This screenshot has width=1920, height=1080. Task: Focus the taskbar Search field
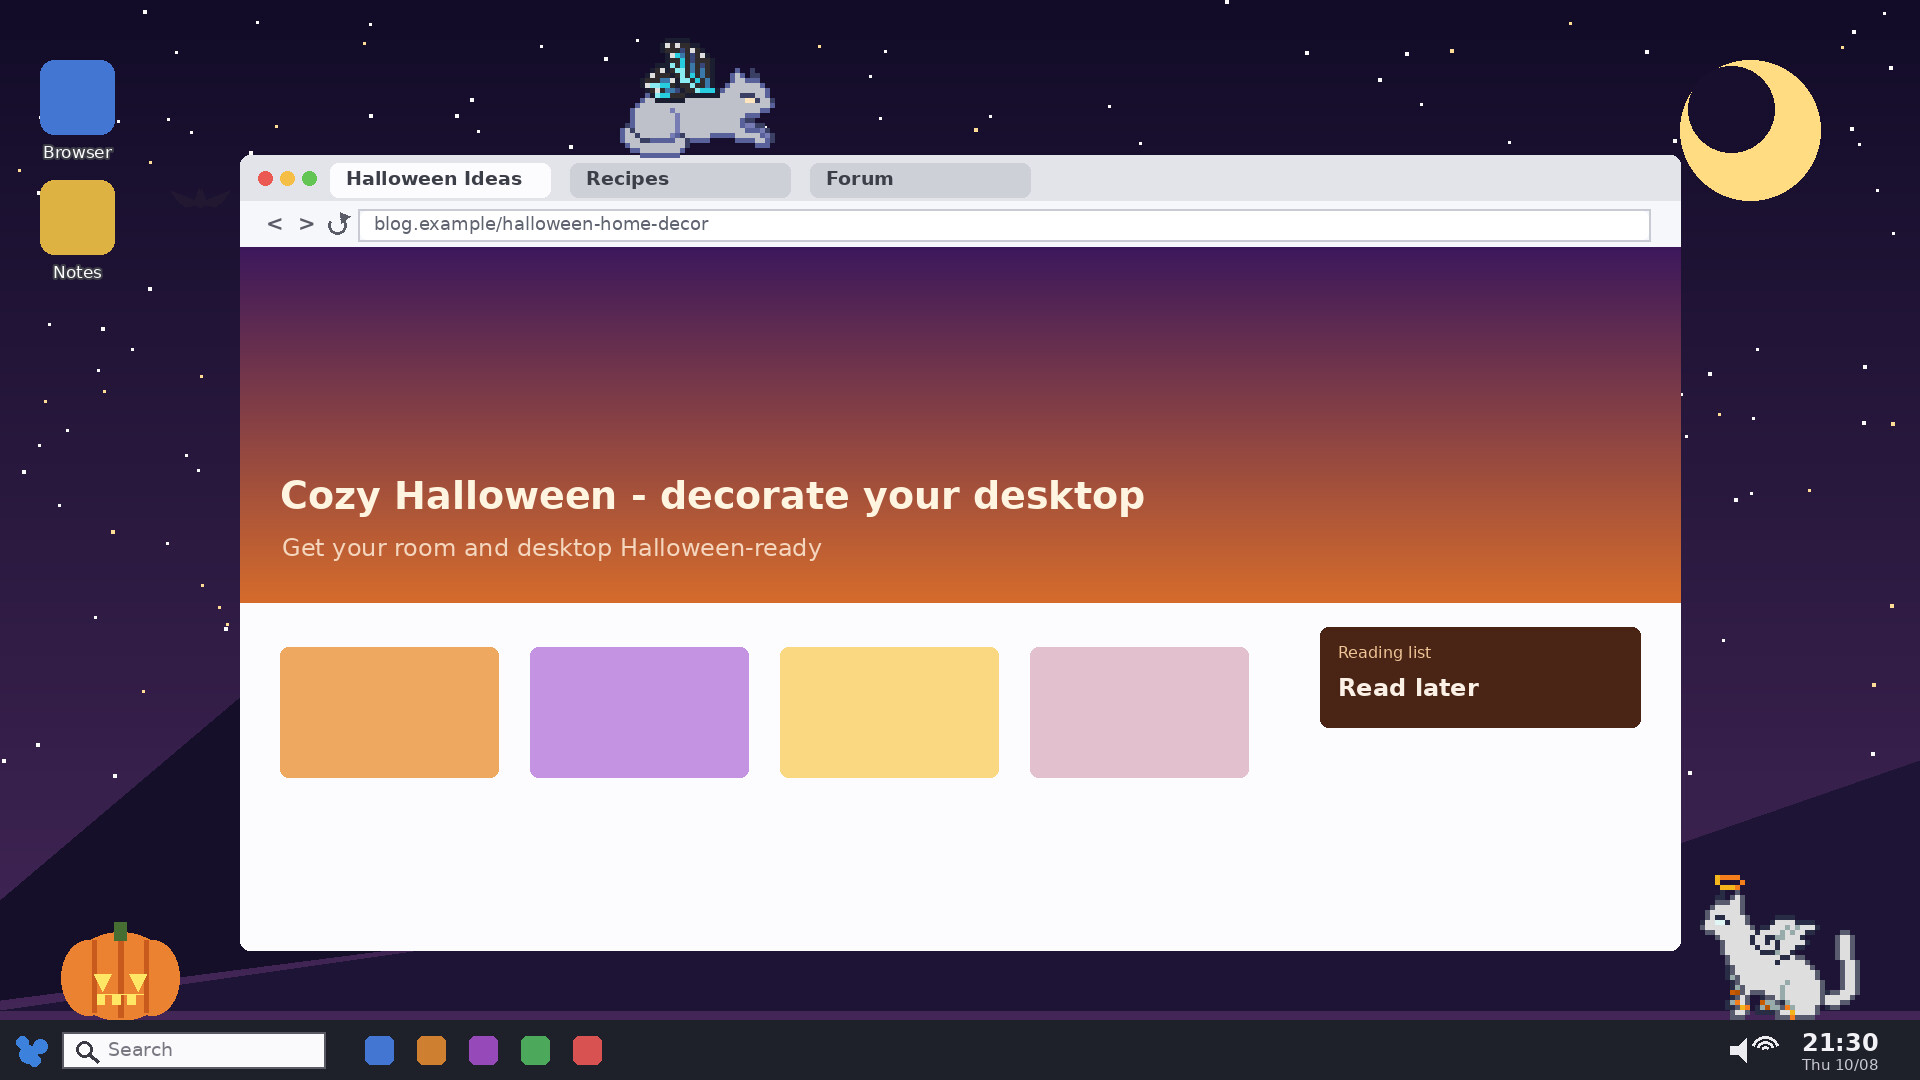(194, 1050)
